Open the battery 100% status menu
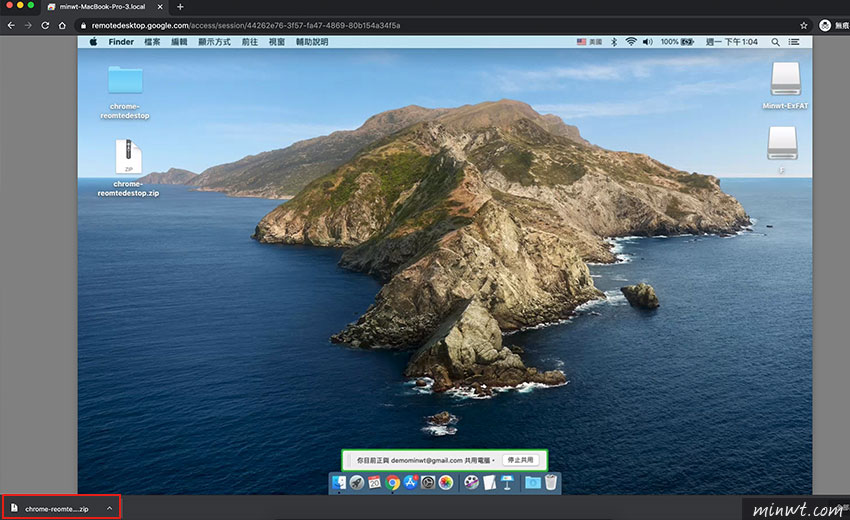This screenshot has width=850, height=520. click(x=677, y=42)
